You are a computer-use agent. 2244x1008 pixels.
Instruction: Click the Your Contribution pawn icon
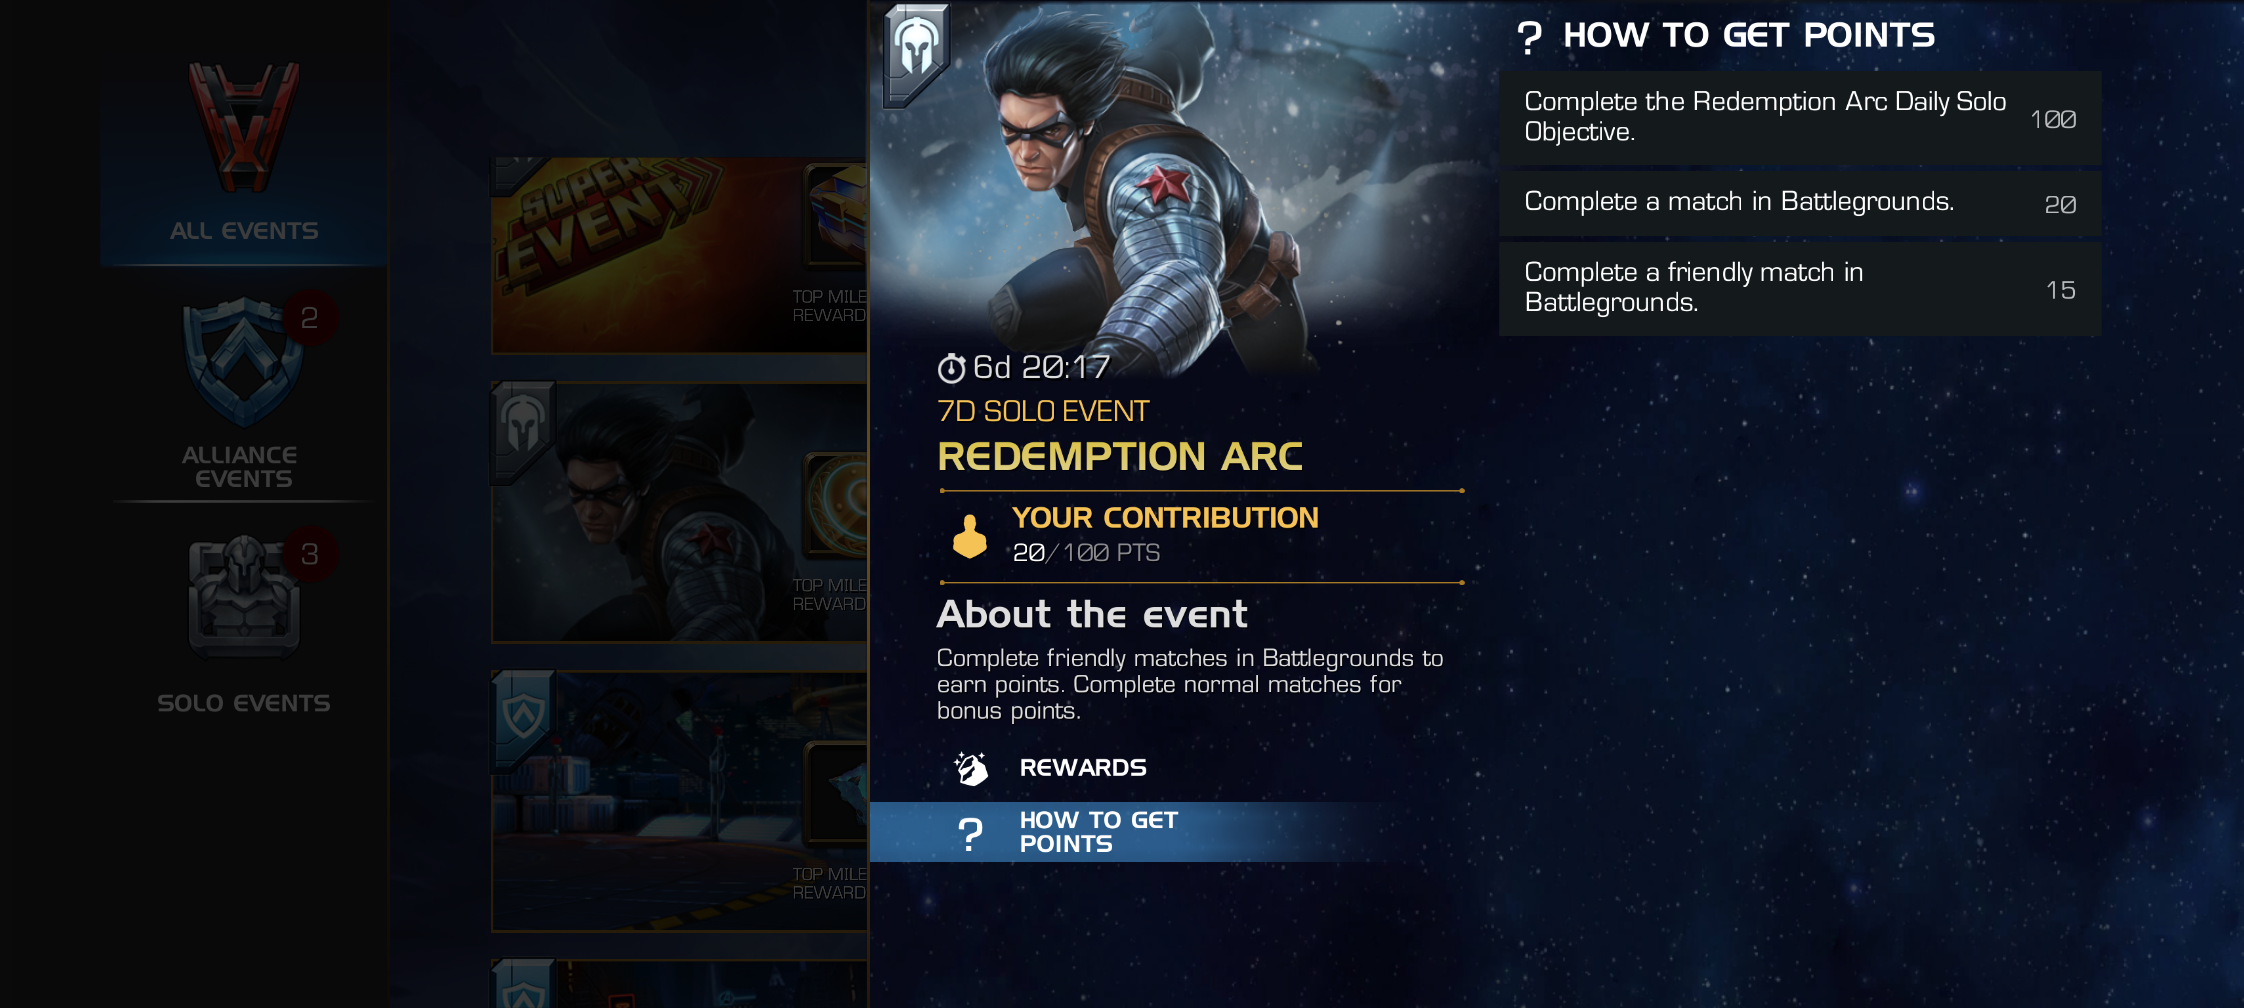click(x=969, y=536)
